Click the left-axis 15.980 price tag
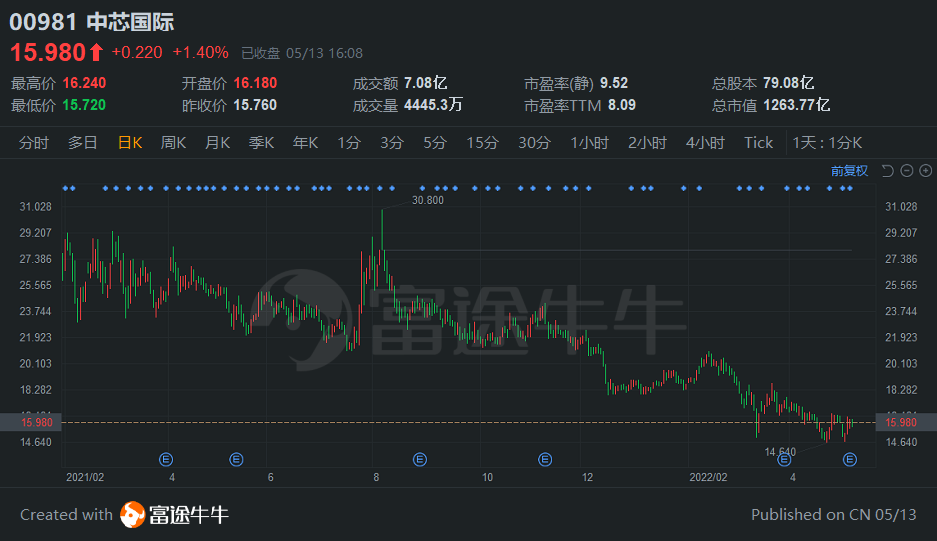937x541 pixels. click(x=30, y=423)
